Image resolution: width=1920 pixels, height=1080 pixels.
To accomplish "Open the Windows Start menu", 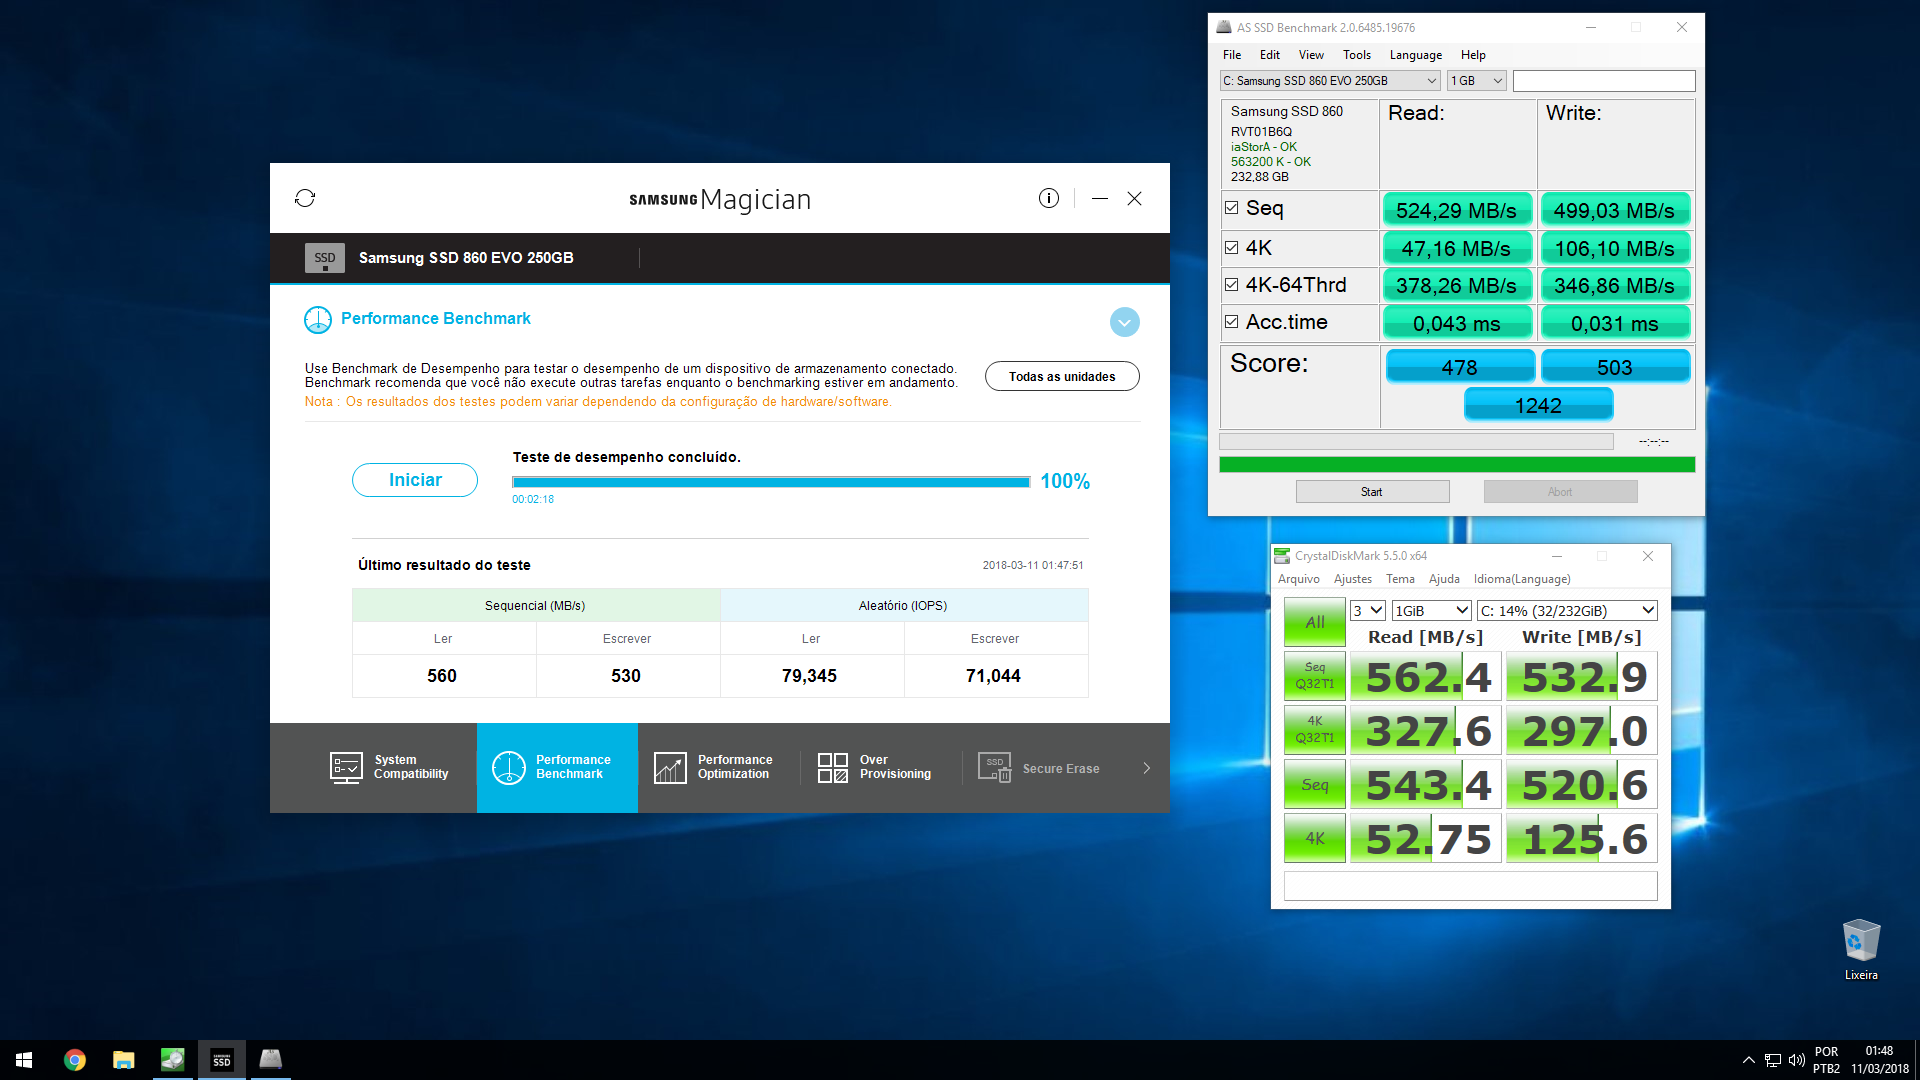I will coord(24,1060).
